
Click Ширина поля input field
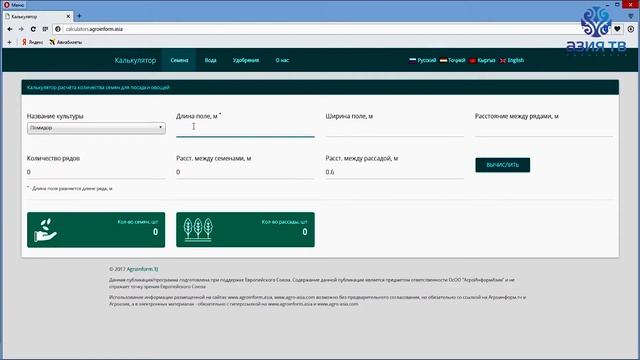click(x=394, y=129)
